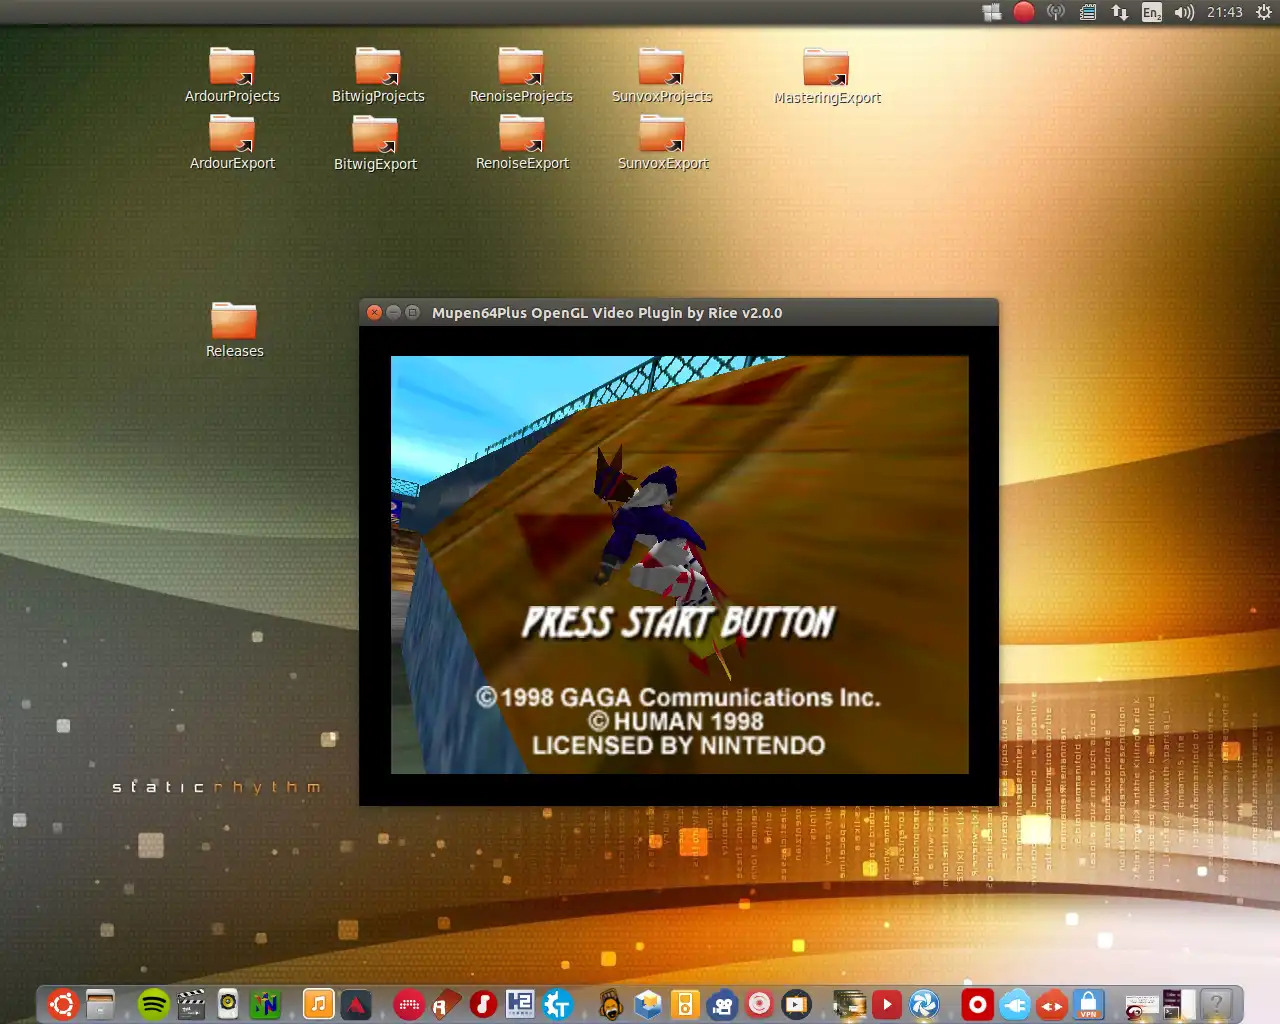
Task: Launch the orange media player dock icon
Action: tap(685, 1004)
